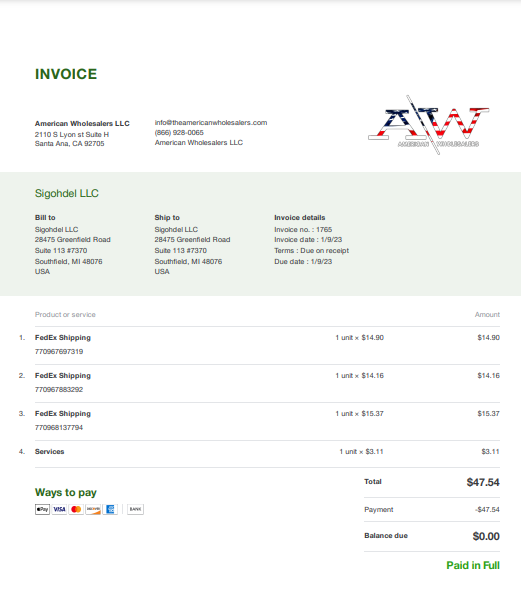The height and width of the screenshot is (602, 521).
Task: Click the Visa card icon
Action: pos(59,509)
